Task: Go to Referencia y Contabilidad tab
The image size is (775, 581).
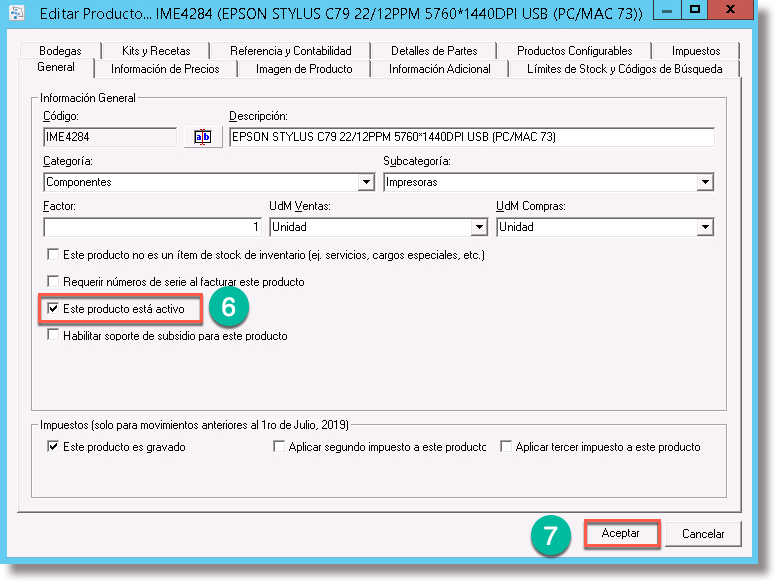Action: point(291,51)
